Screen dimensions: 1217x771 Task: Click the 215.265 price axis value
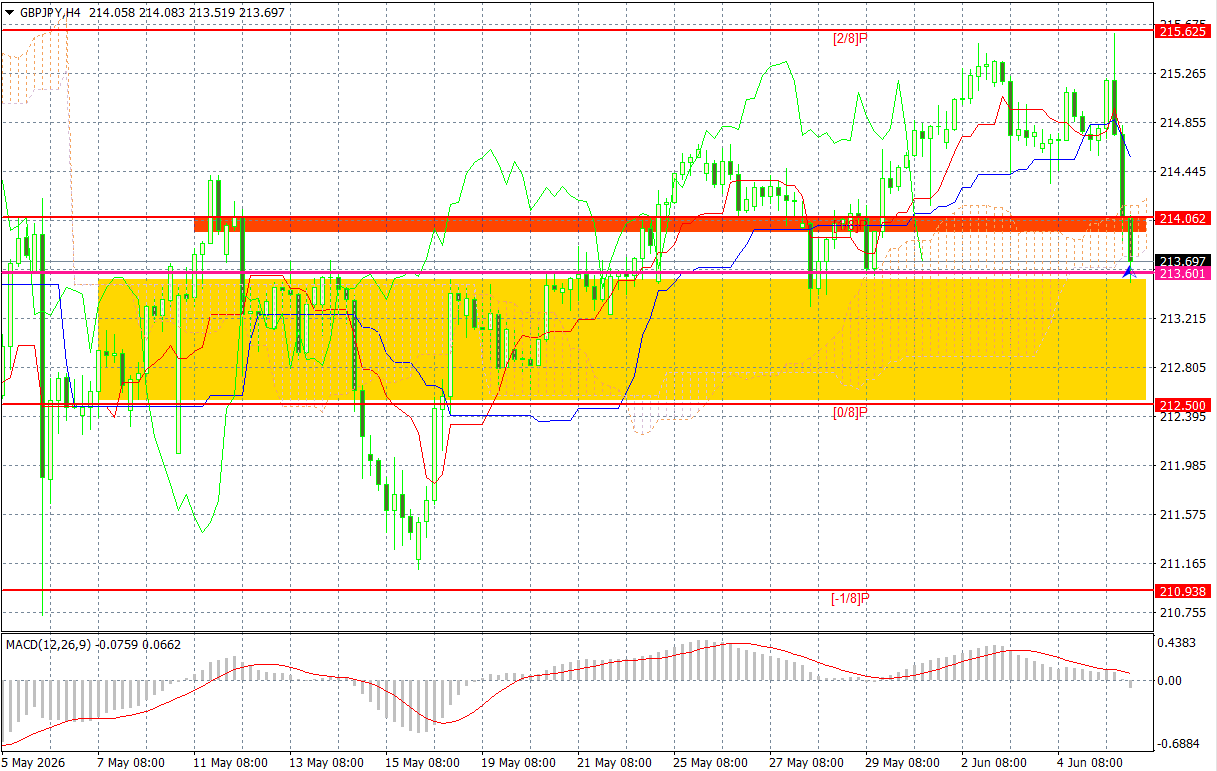tap(1181, 73)
